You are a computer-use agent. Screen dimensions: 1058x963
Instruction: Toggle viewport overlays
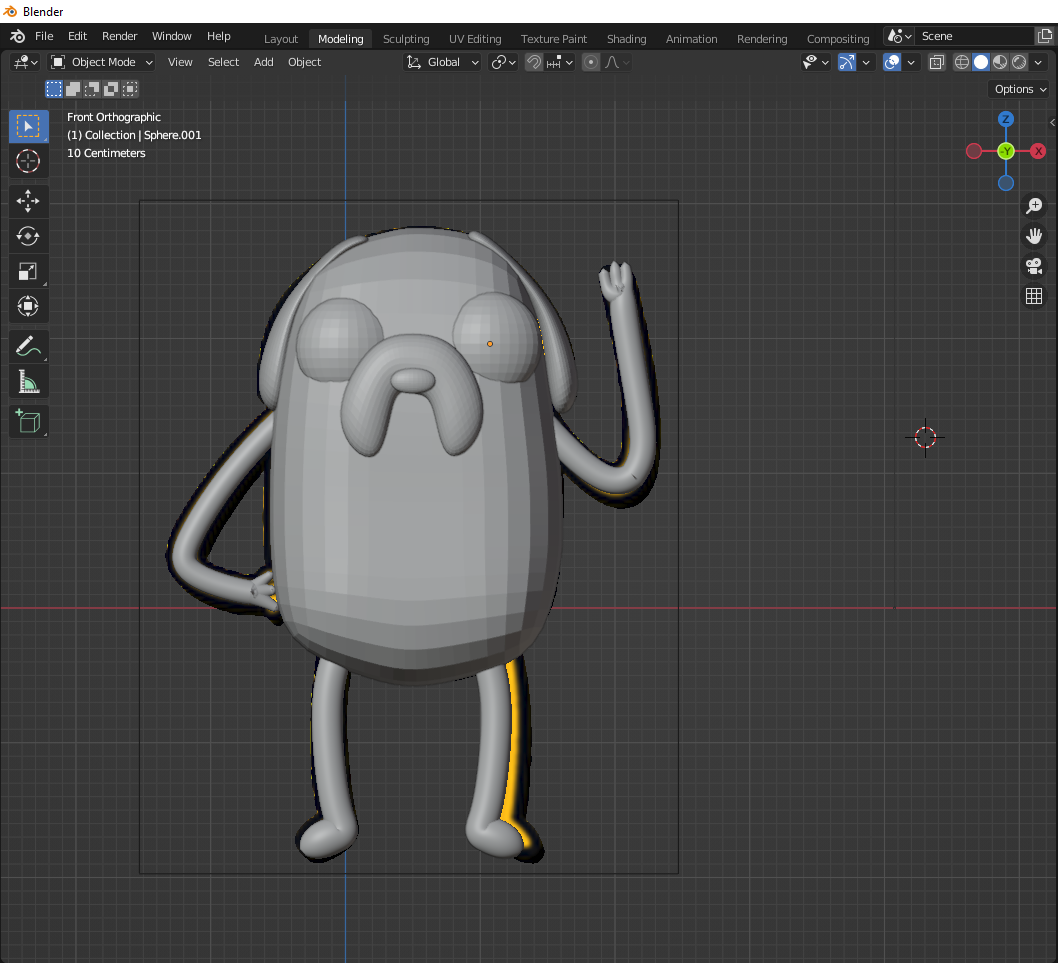(x=892, y=62)
